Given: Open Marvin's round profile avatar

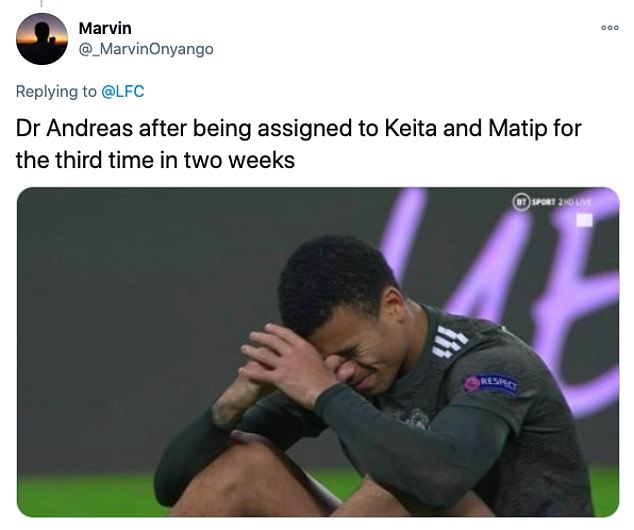Looking at the screenshot, I should (42, 39).
